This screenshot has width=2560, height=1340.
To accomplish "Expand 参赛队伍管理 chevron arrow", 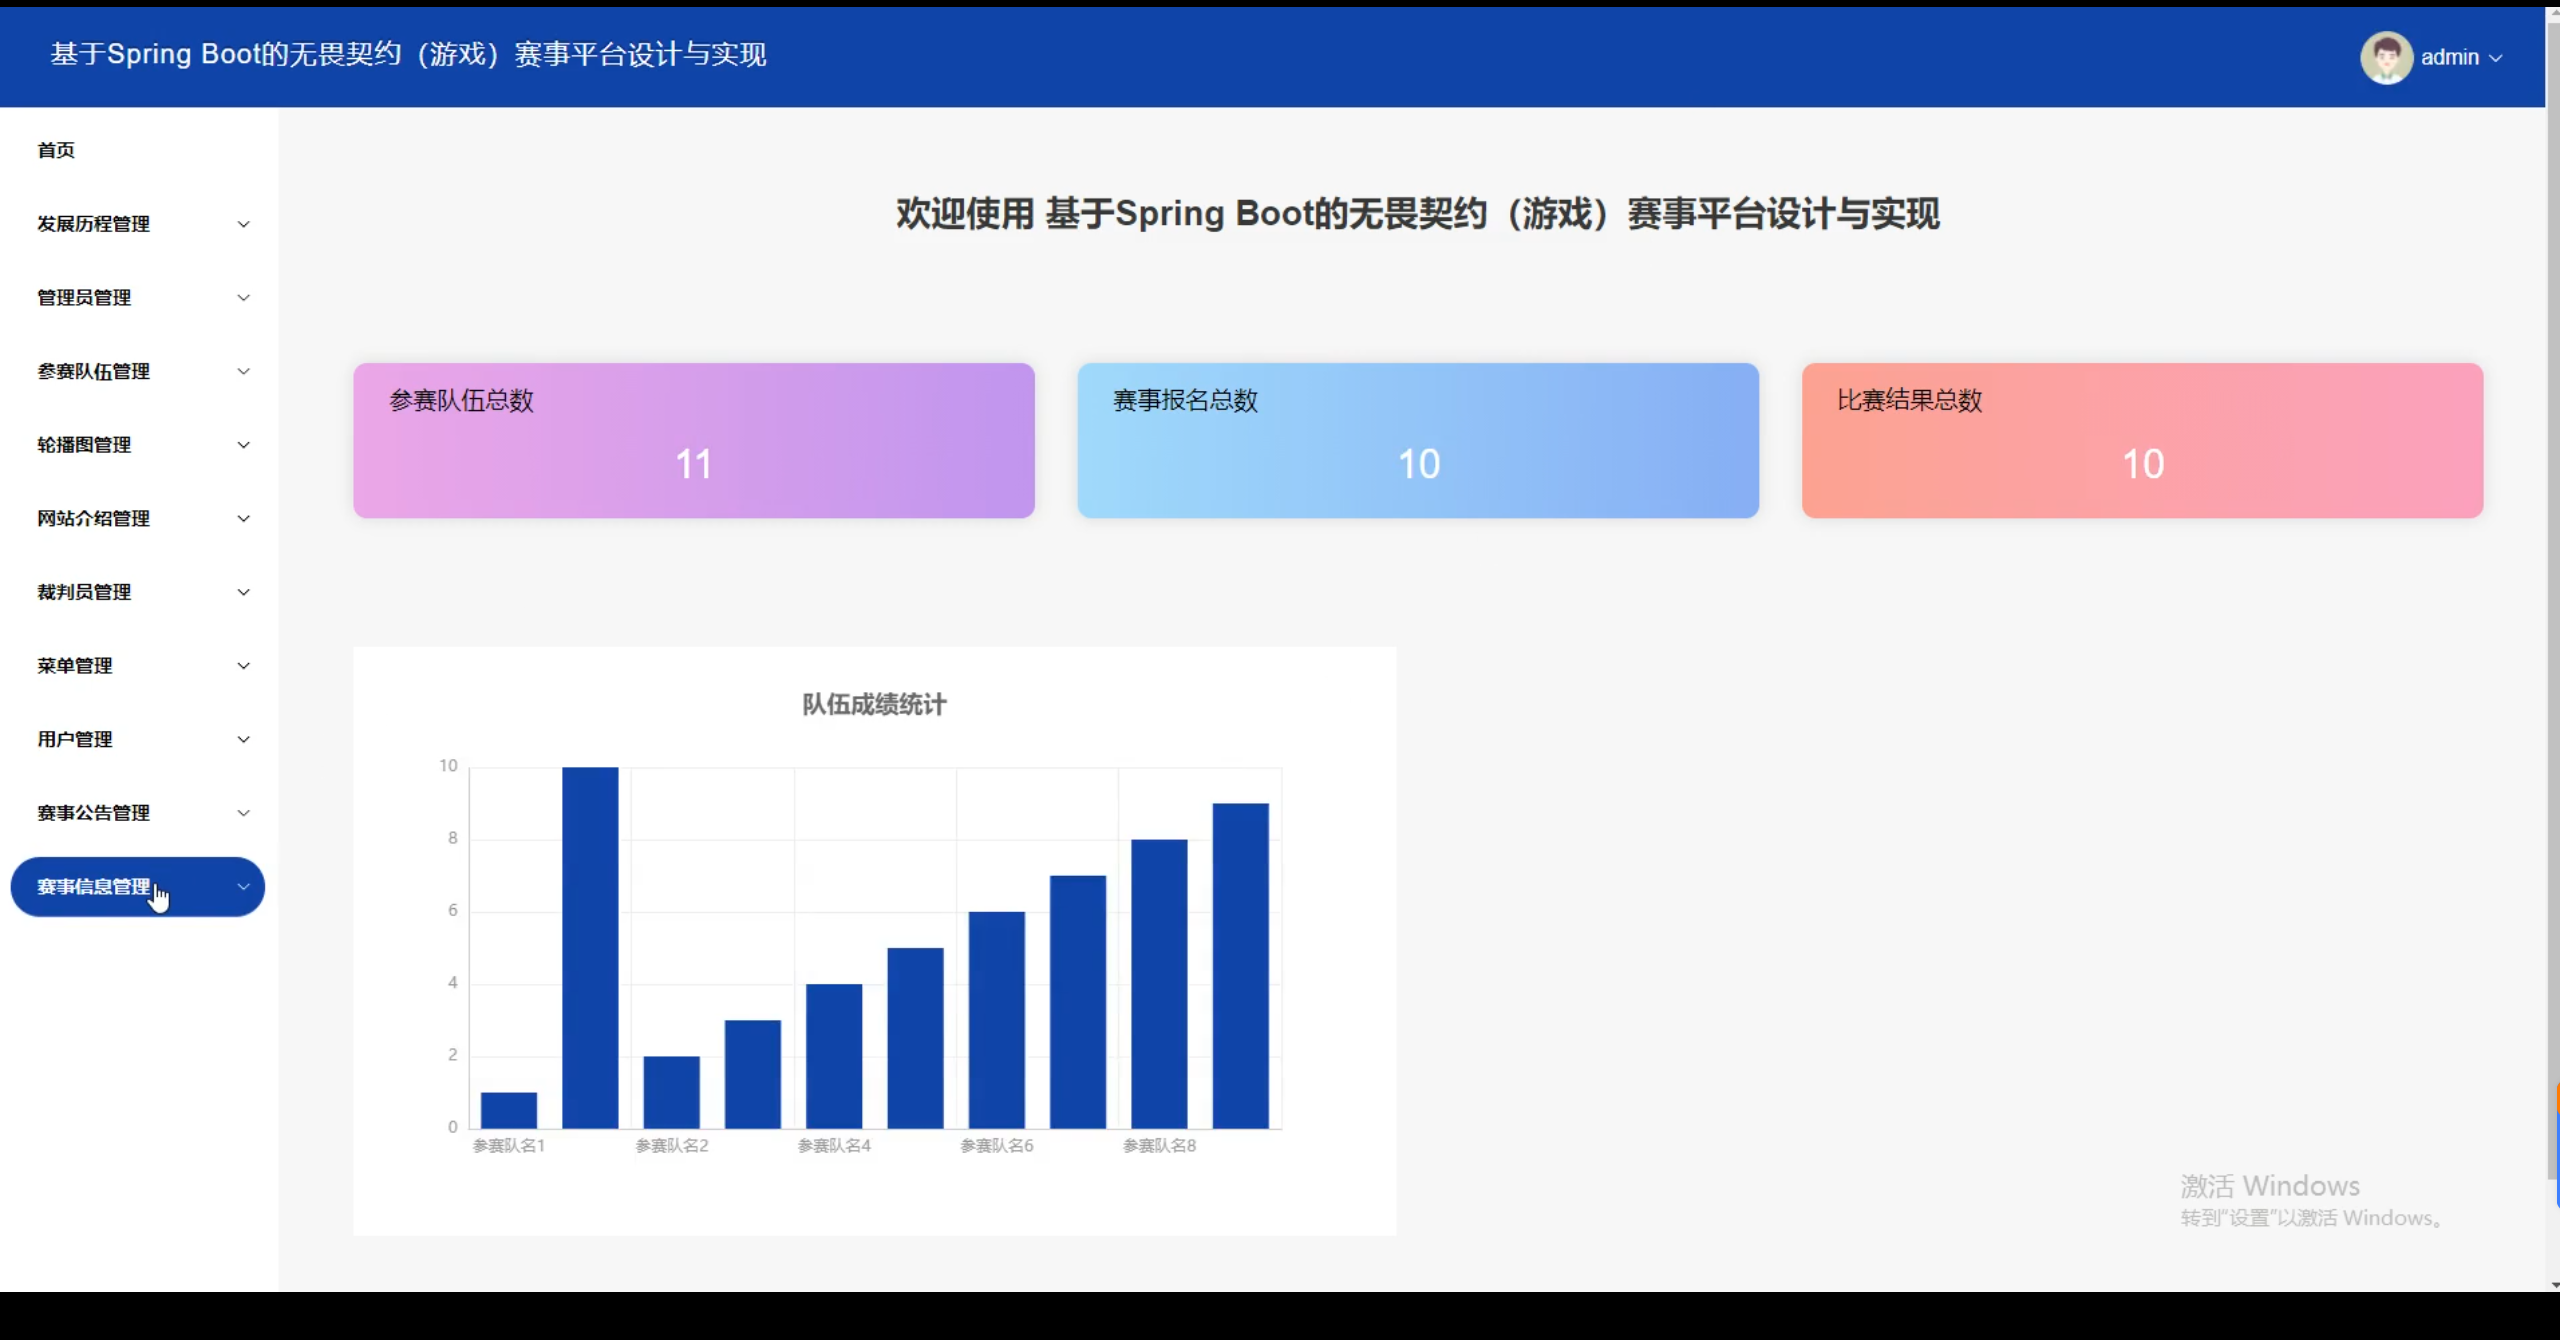I will click(x=243, y=371).
